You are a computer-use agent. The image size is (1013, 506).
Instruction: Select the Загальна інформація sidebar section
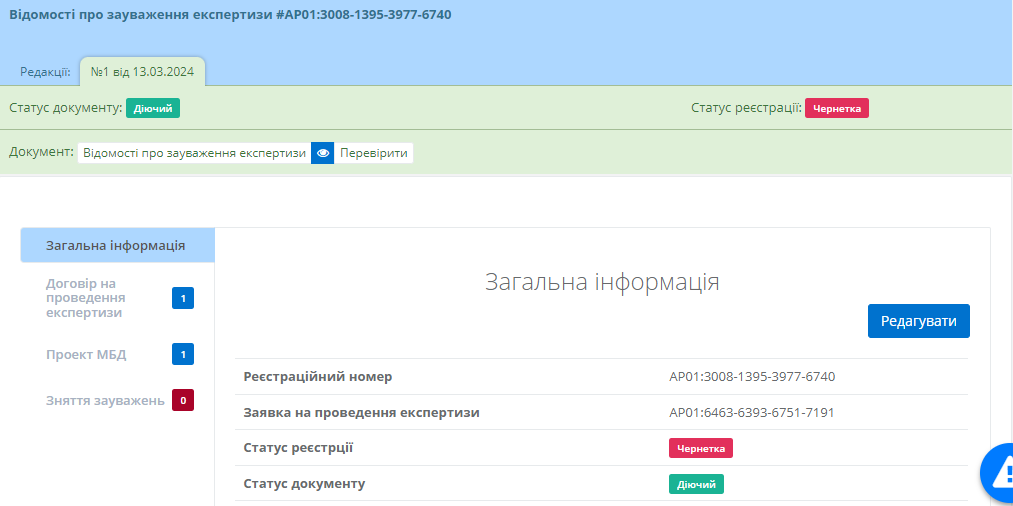(116, 245)
